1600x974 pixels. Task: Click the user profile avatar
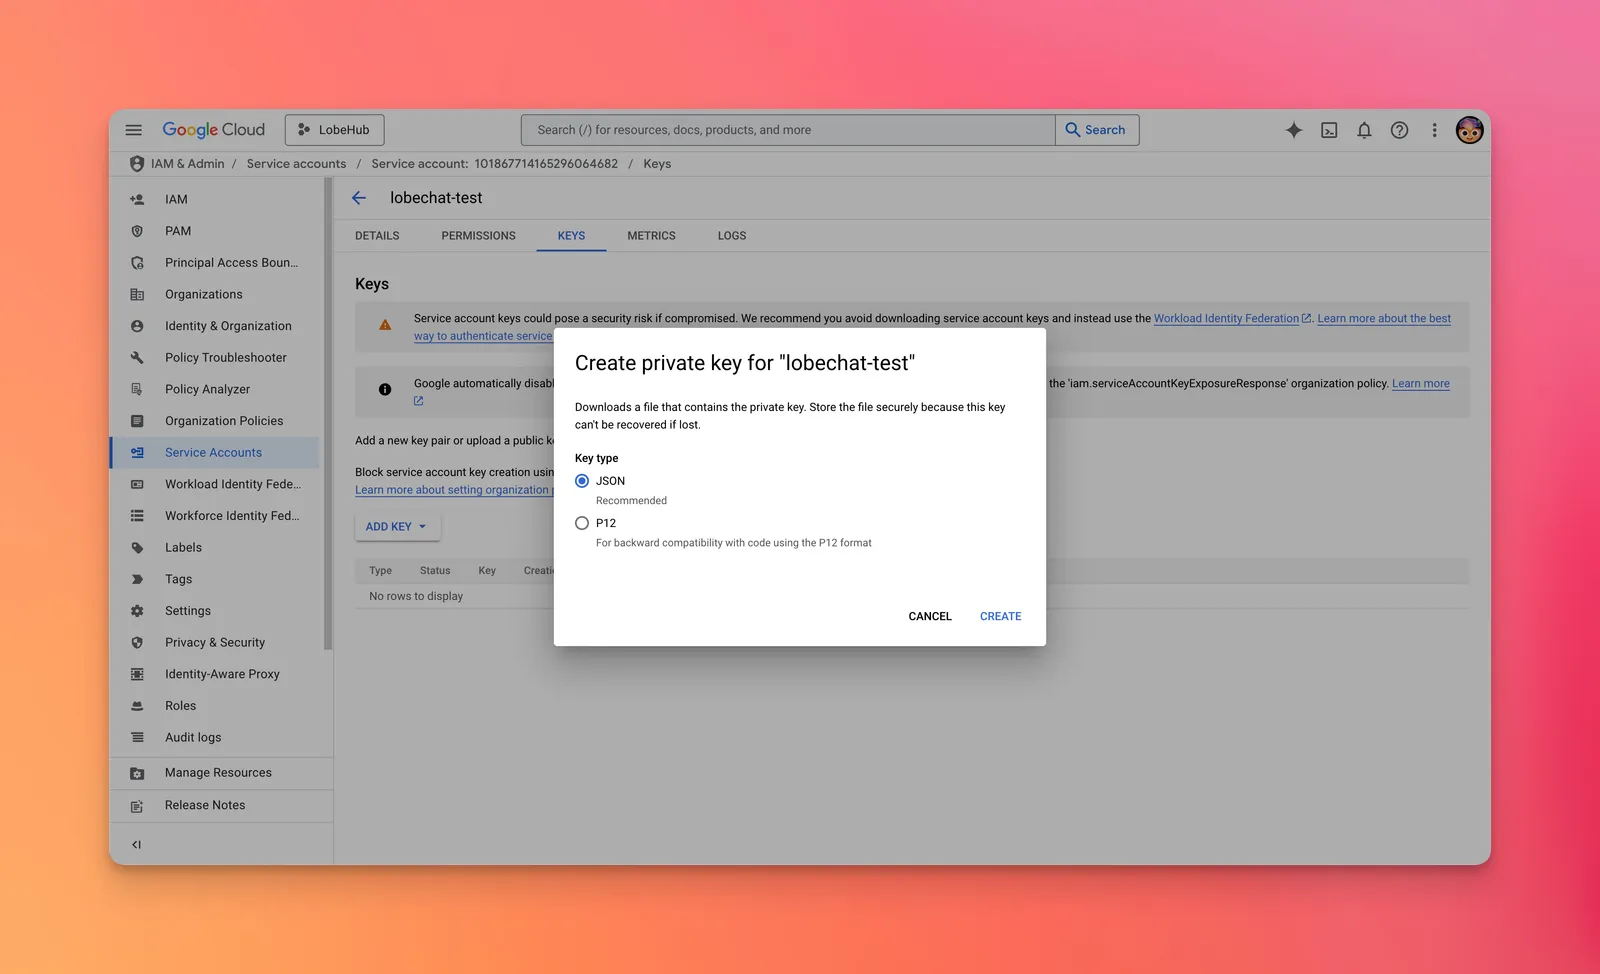[1468, 130]
